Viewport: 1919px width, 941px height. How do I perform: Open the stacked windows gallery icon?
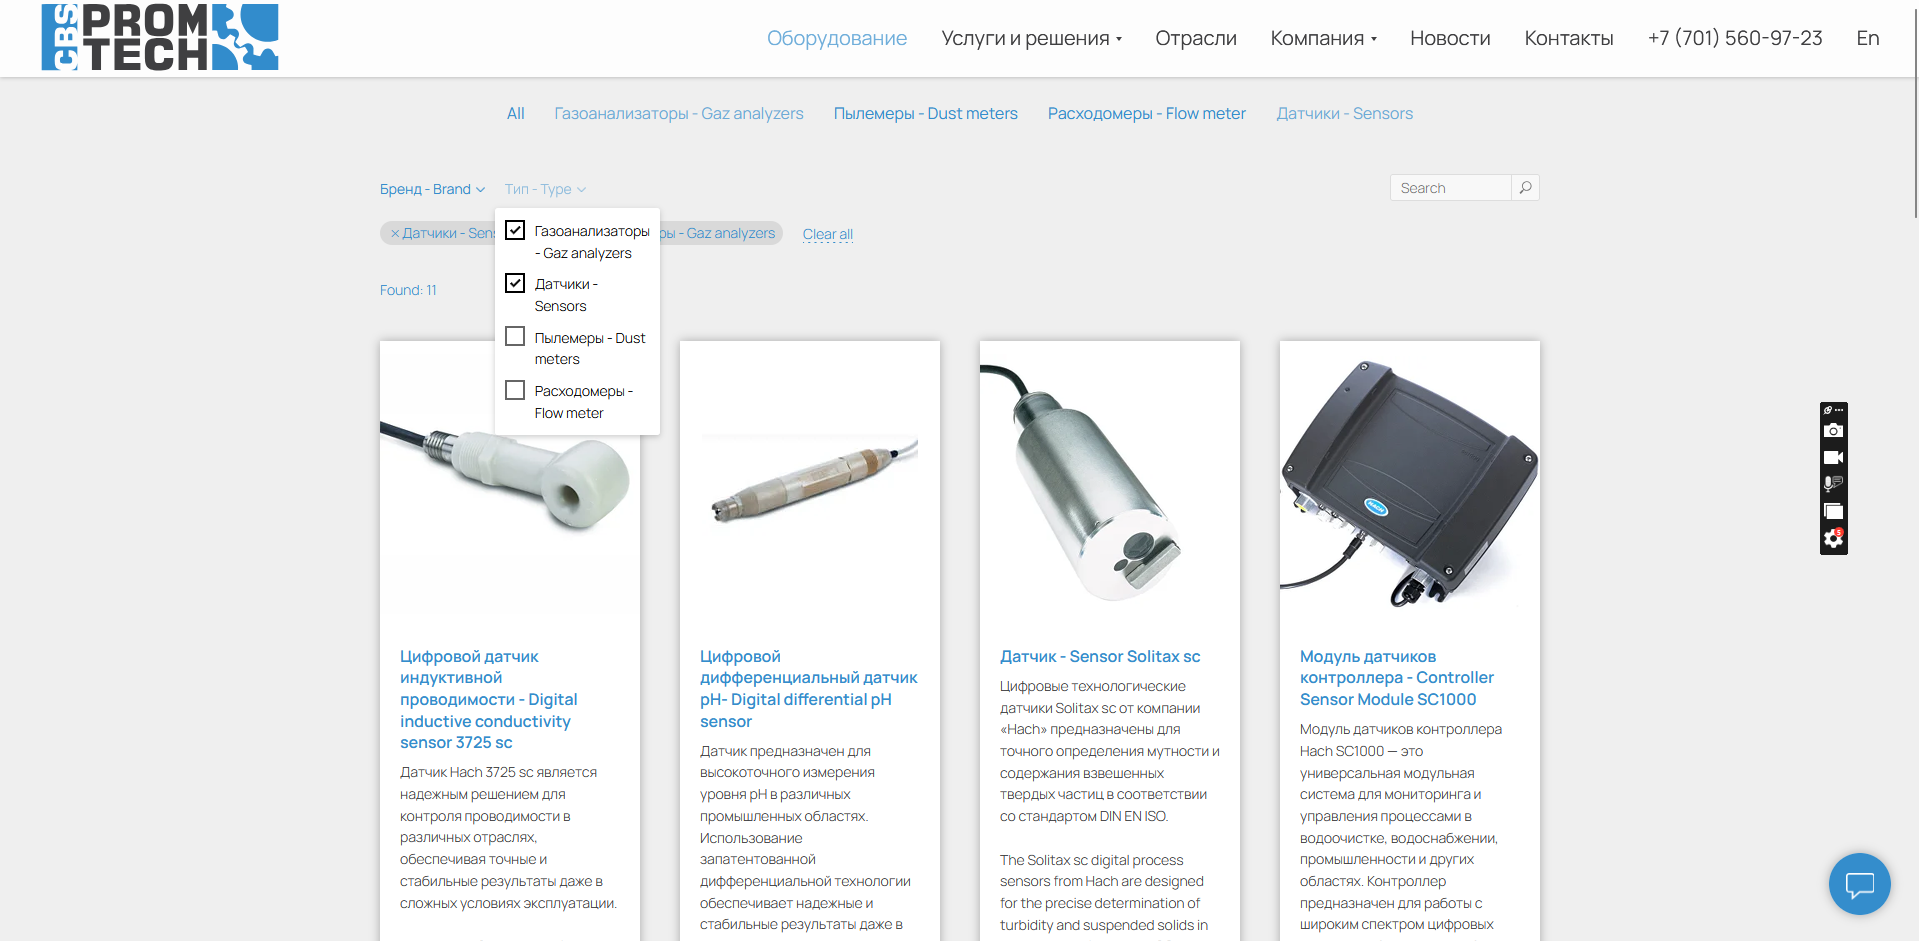coord(1833,511)
